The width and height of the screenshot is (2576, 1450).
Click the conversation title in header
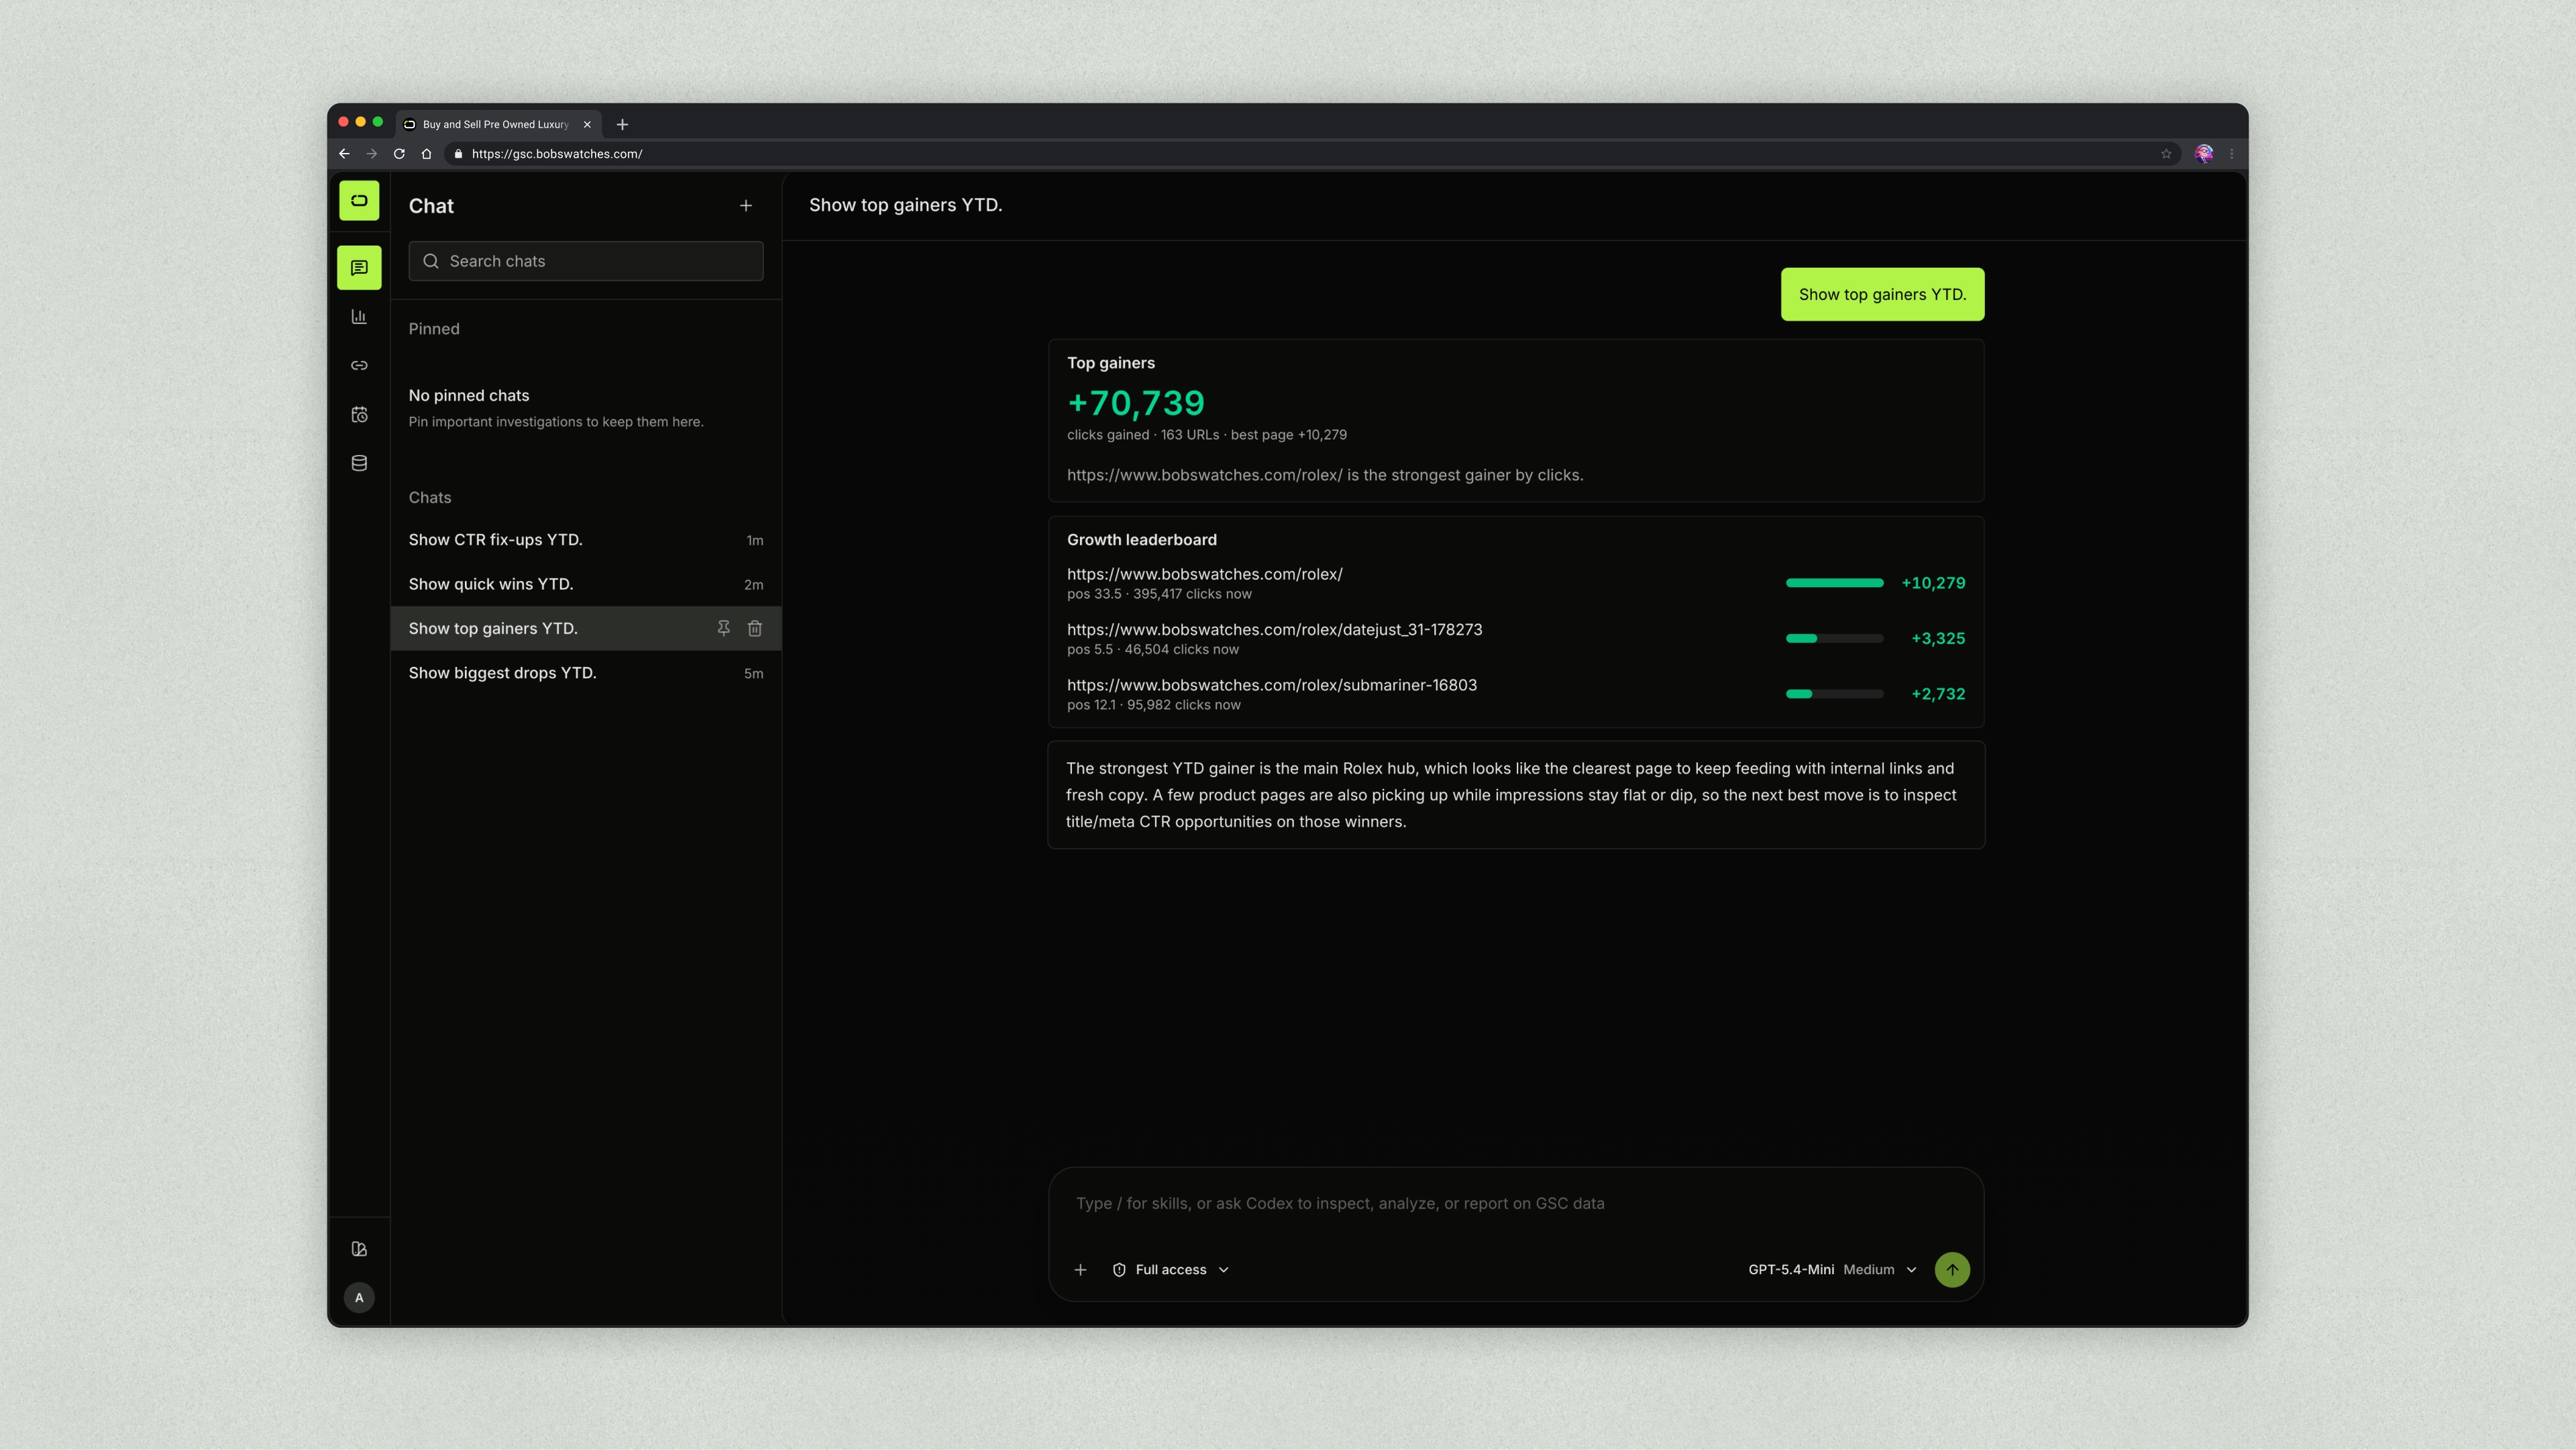pos(905,205)
